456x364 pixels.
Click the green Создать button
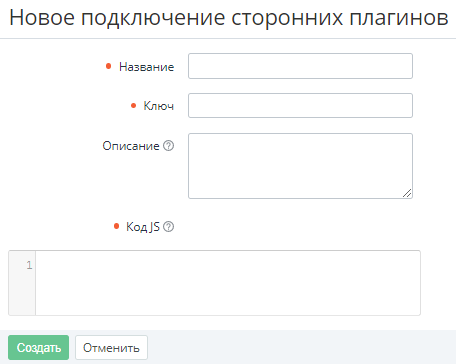click(x=39, y=348)
